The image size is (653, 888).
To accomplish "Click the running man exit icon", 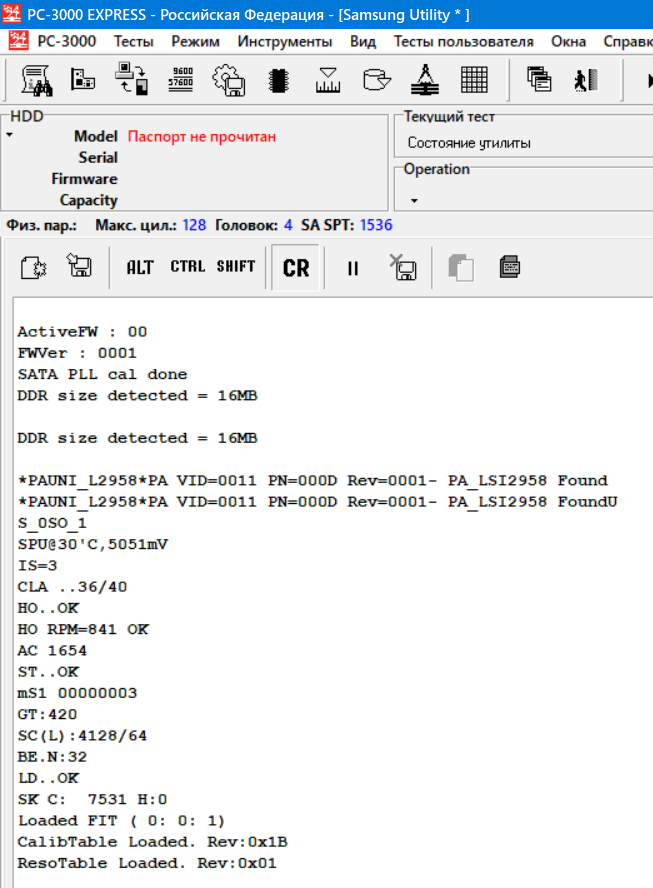I will pyautogui.click(x=586, y=80).
